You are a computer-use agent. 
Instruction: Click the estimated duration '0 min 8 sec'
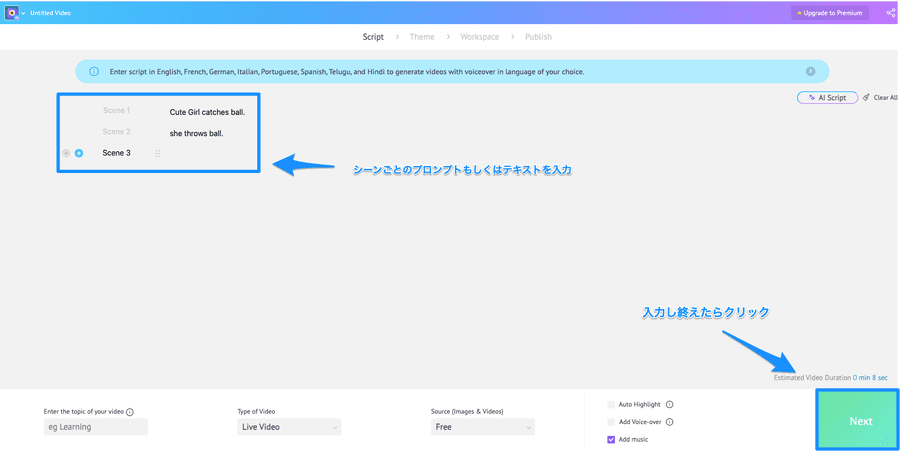click(870, 378)
